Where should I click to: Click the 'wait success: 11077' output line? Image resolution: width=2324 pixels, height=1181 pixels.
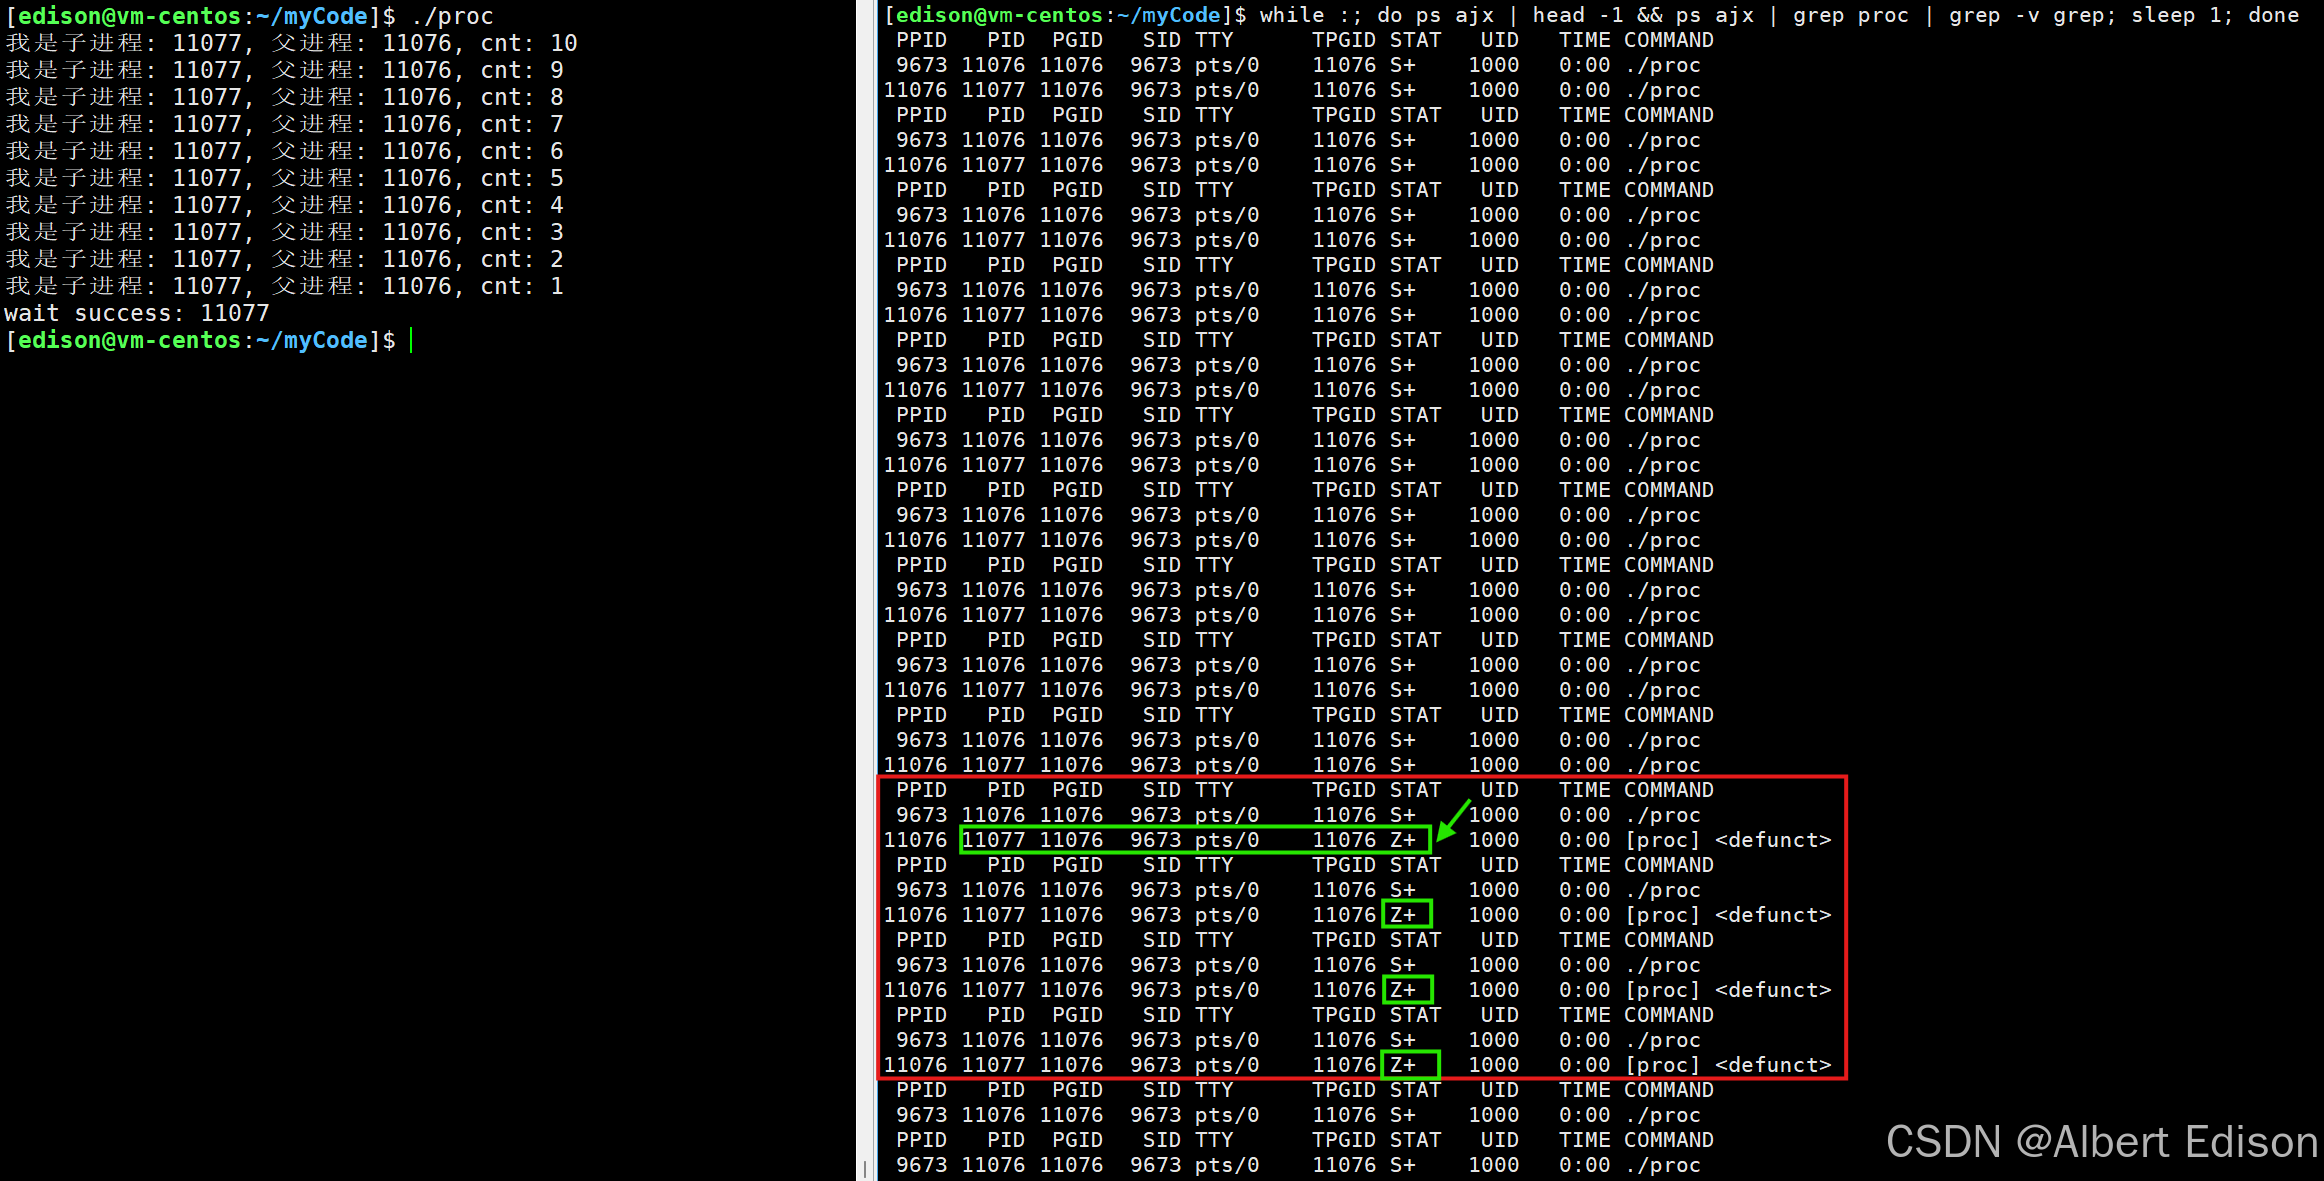(137, 314)
